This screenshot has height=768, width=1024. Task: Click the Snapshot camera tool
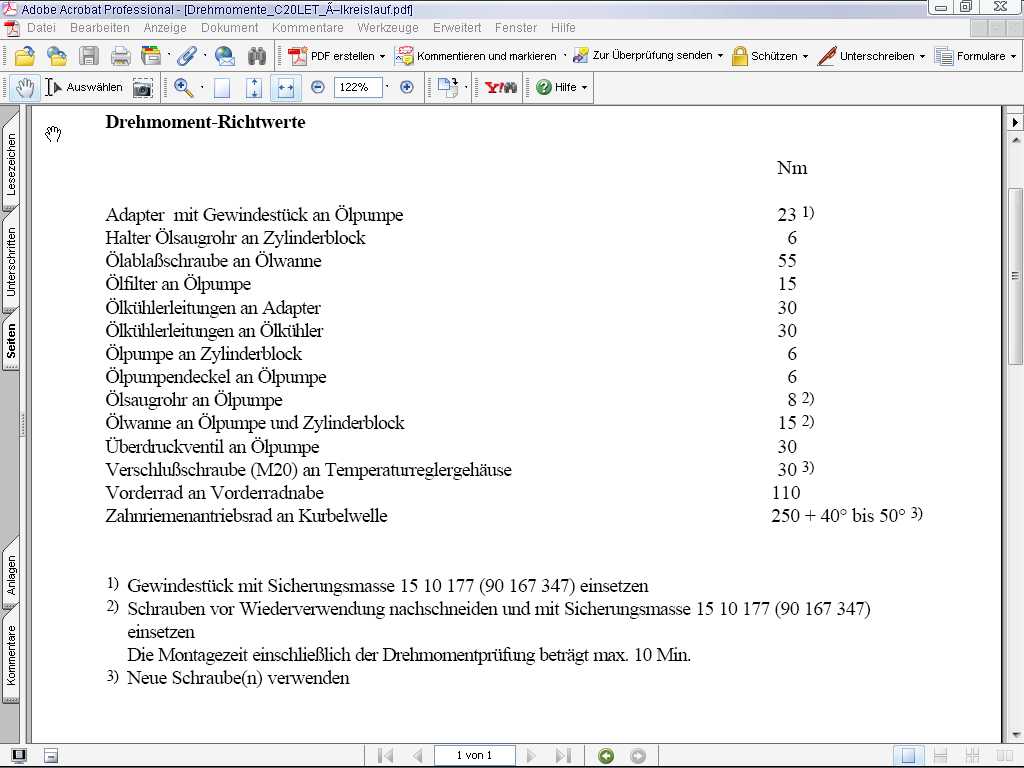143,88
